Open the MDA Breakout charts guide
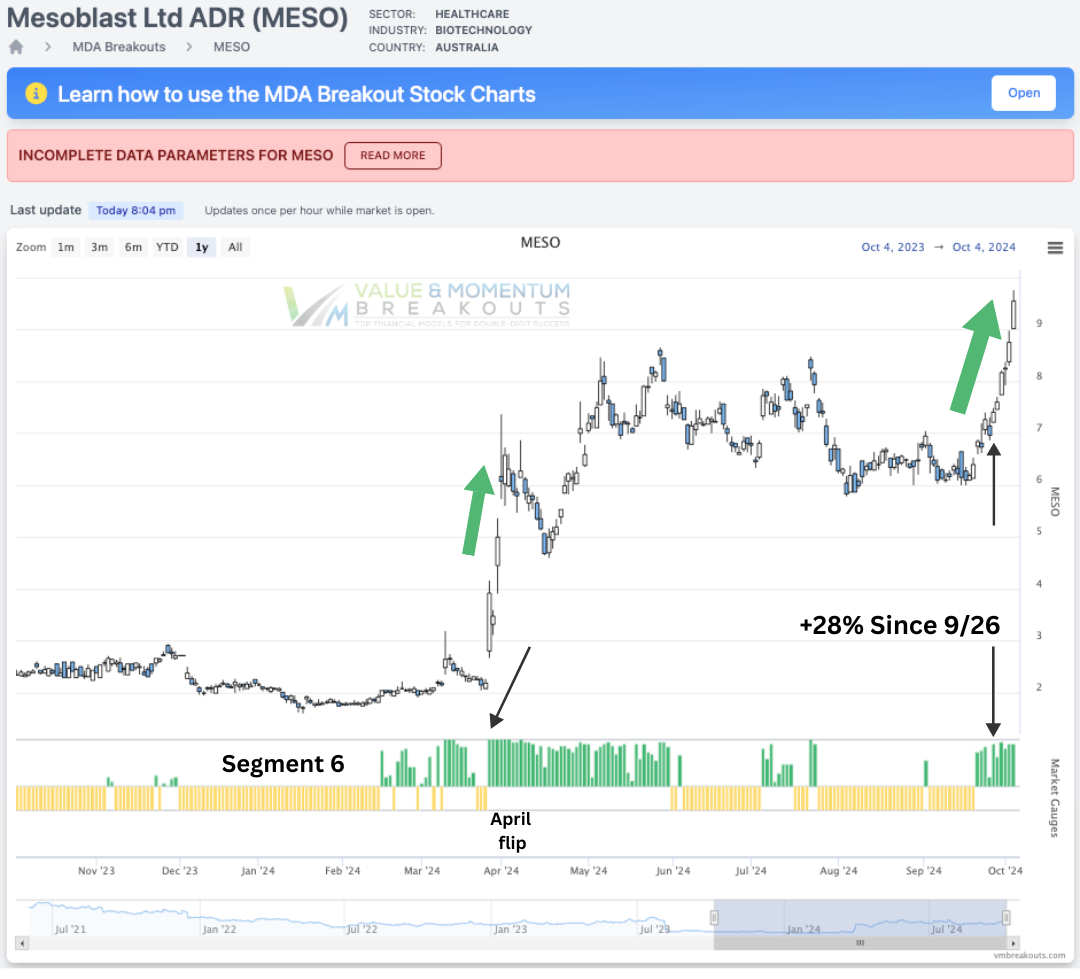 pyautogui.click(x=1023, y=93)
